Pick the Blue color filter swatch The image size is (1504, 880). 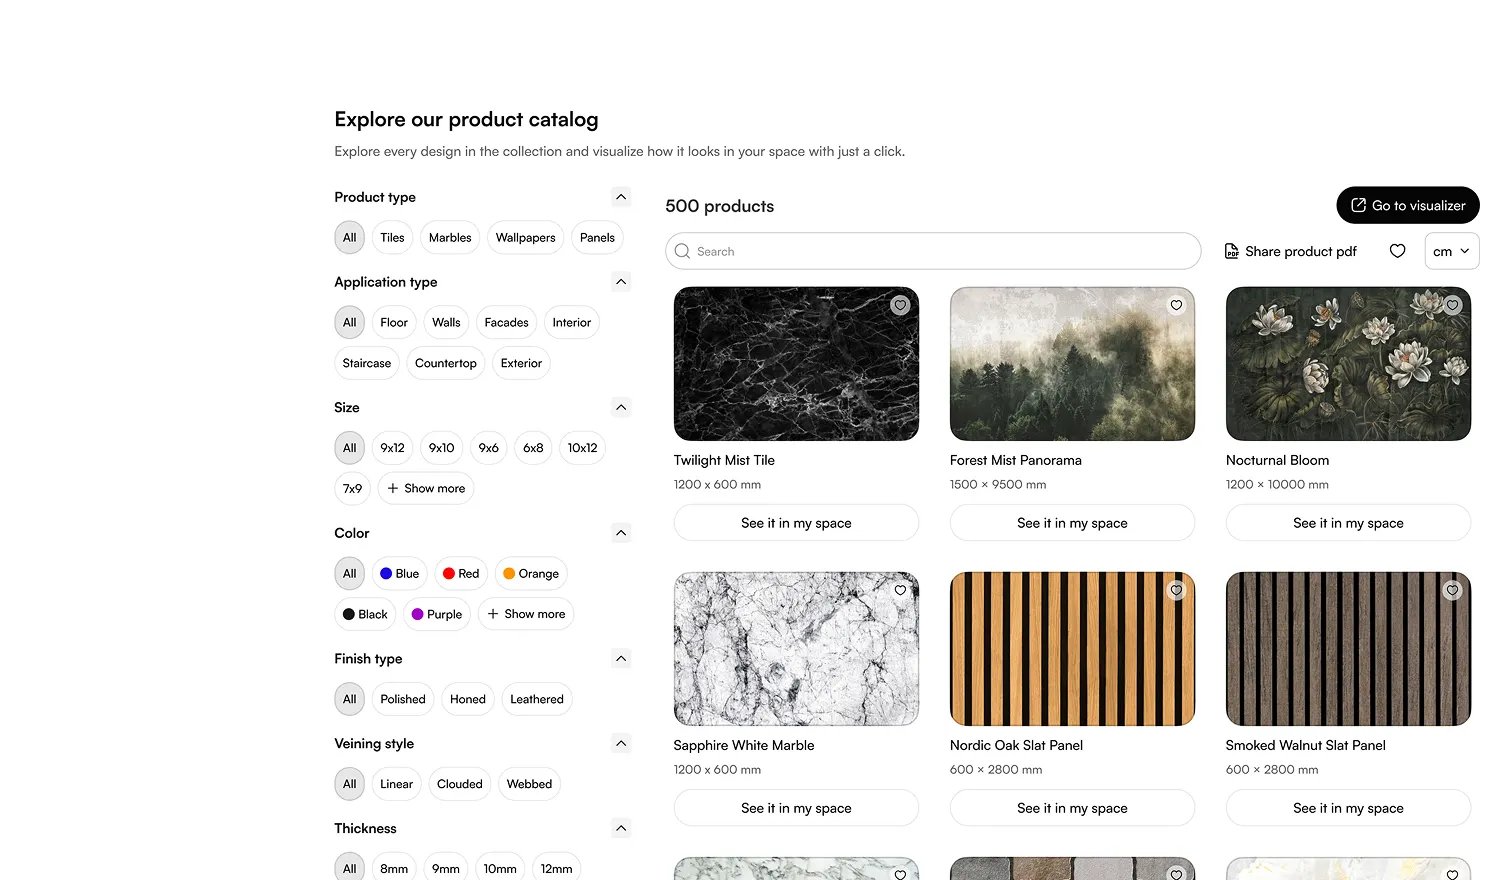click(399, 574)
